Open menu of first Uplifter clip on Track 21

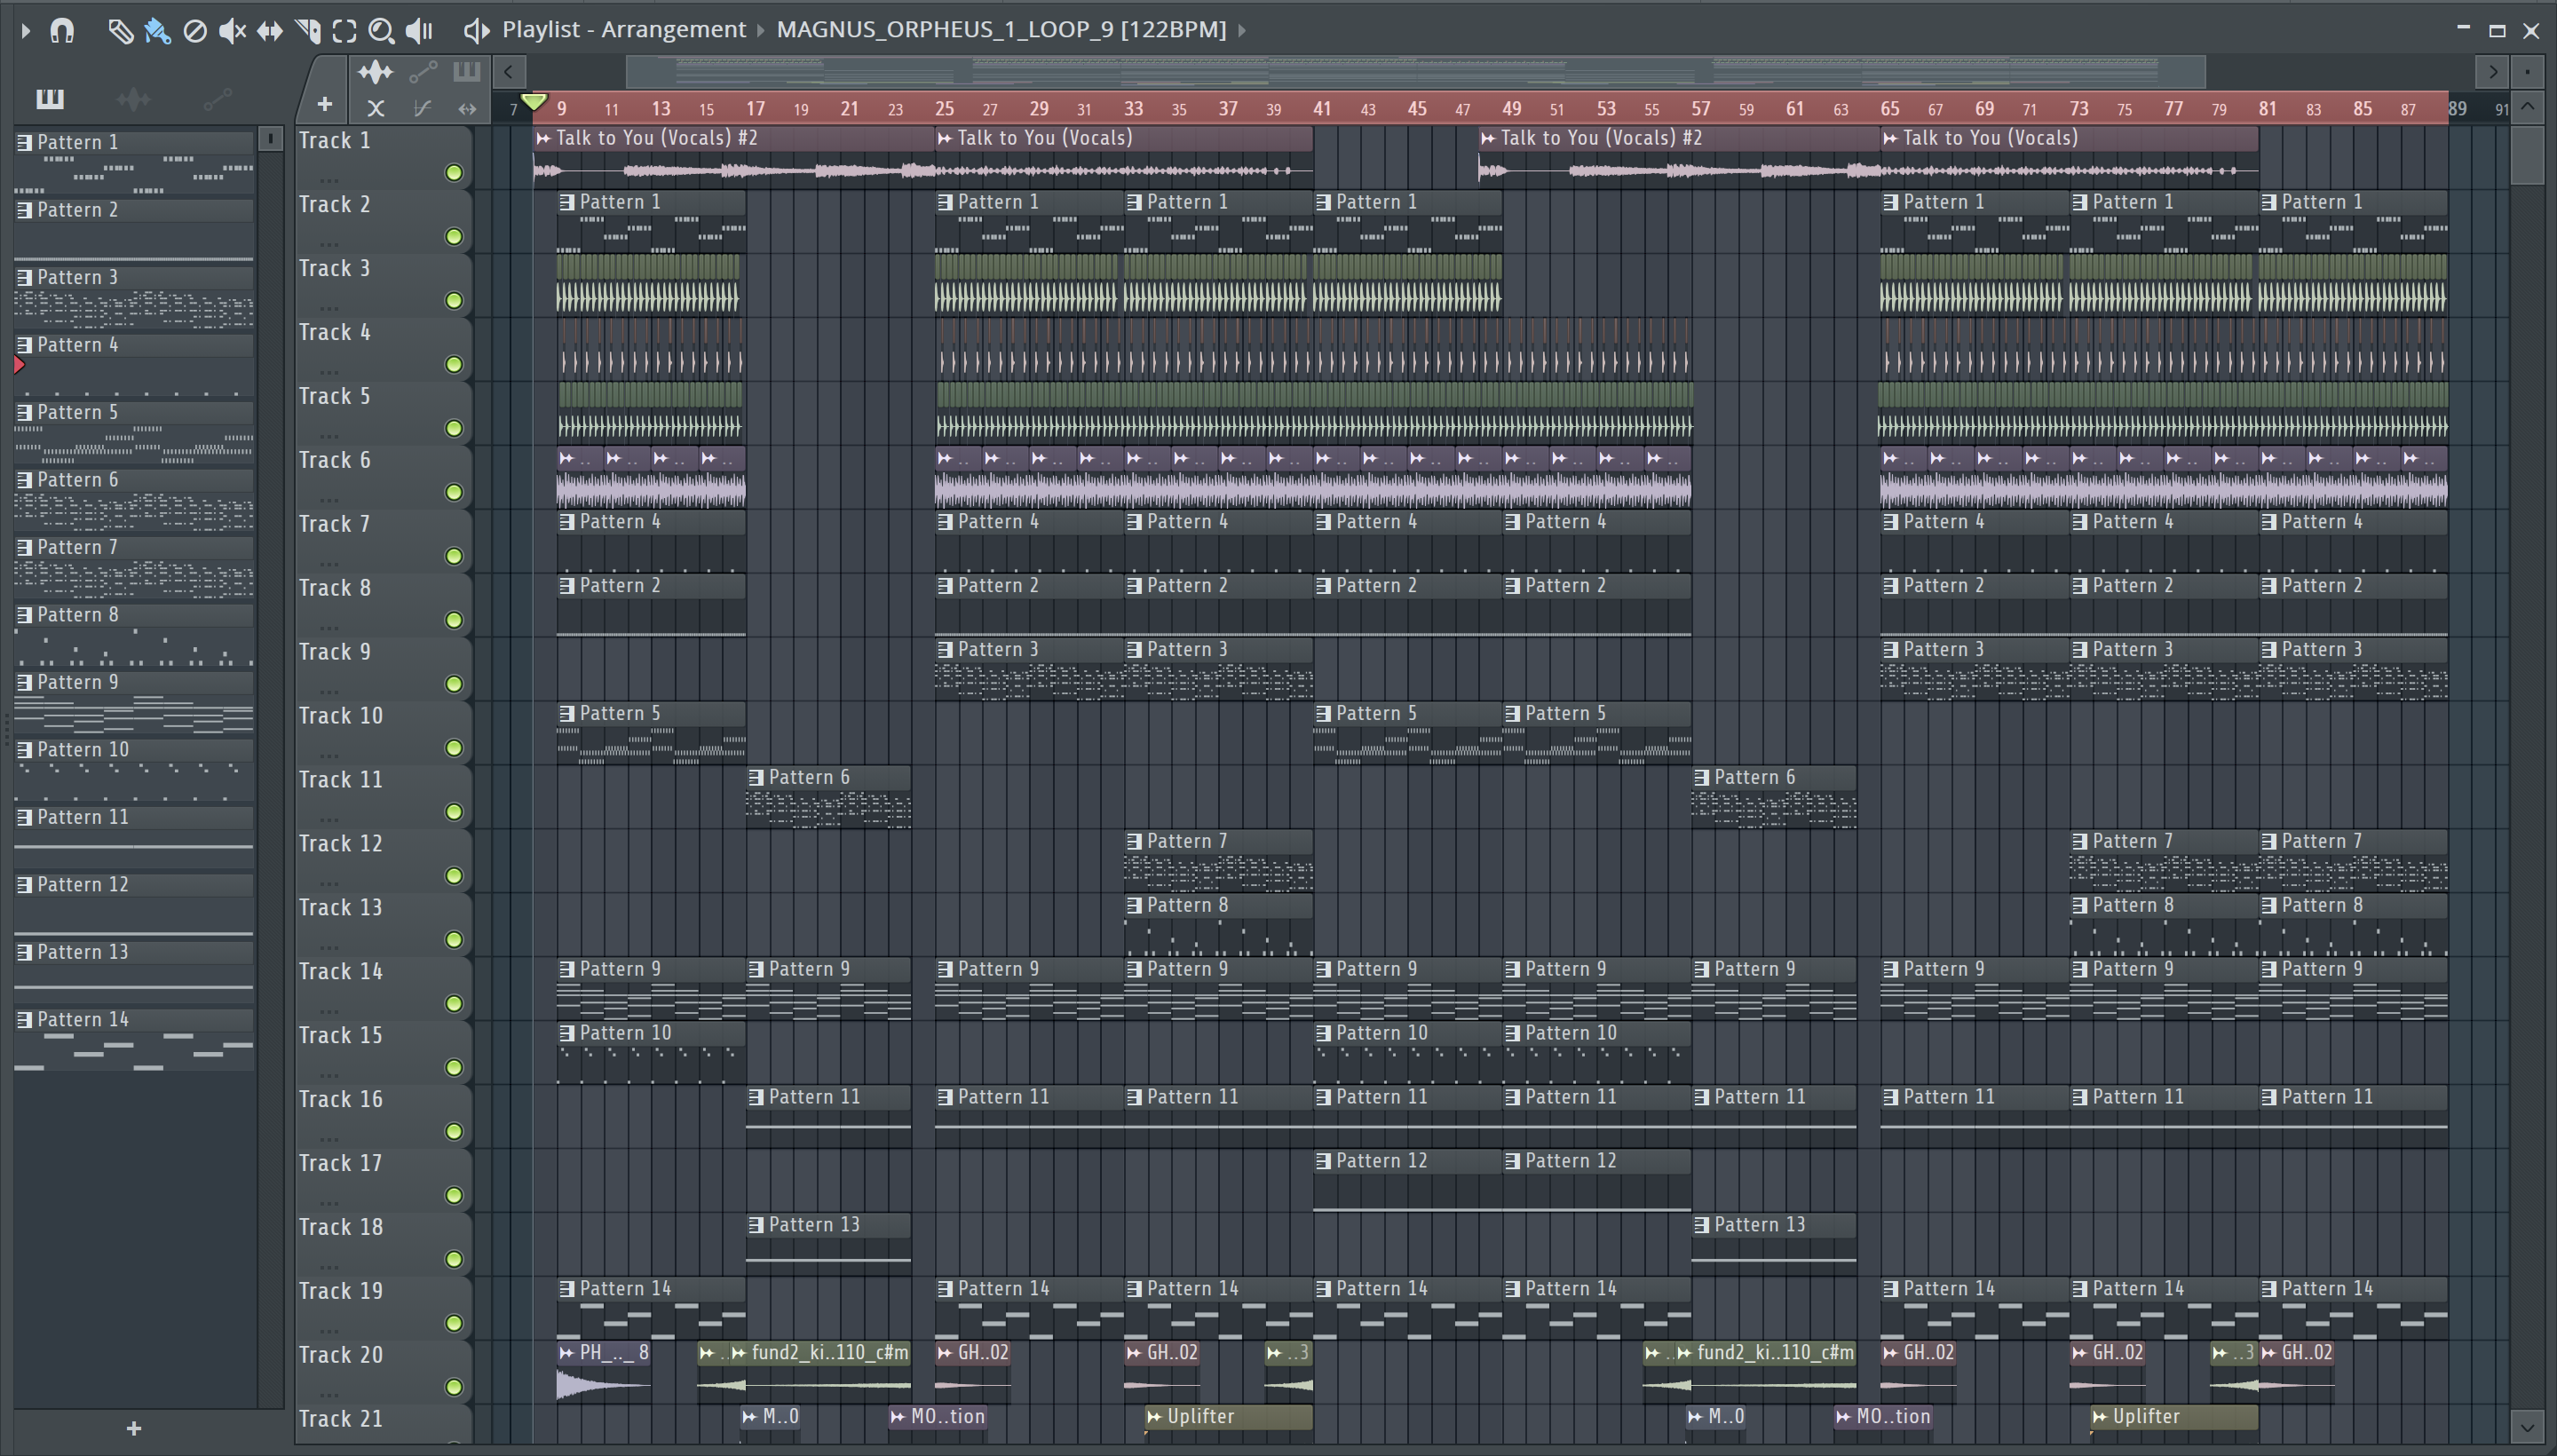[x=1154, y=1417]
